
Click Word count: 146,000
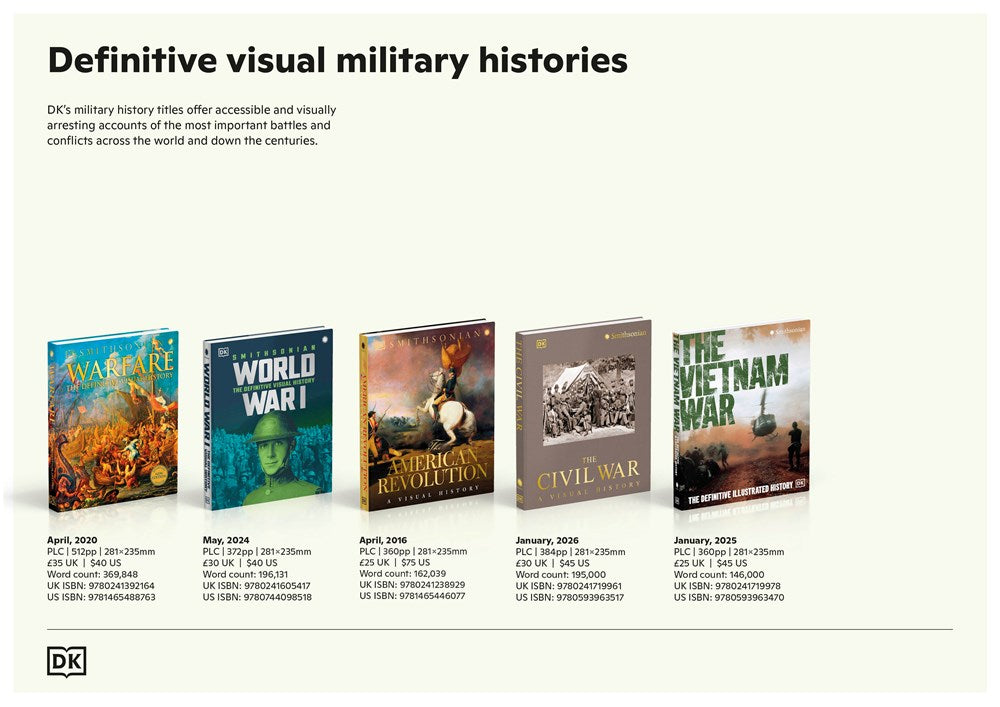719,574
